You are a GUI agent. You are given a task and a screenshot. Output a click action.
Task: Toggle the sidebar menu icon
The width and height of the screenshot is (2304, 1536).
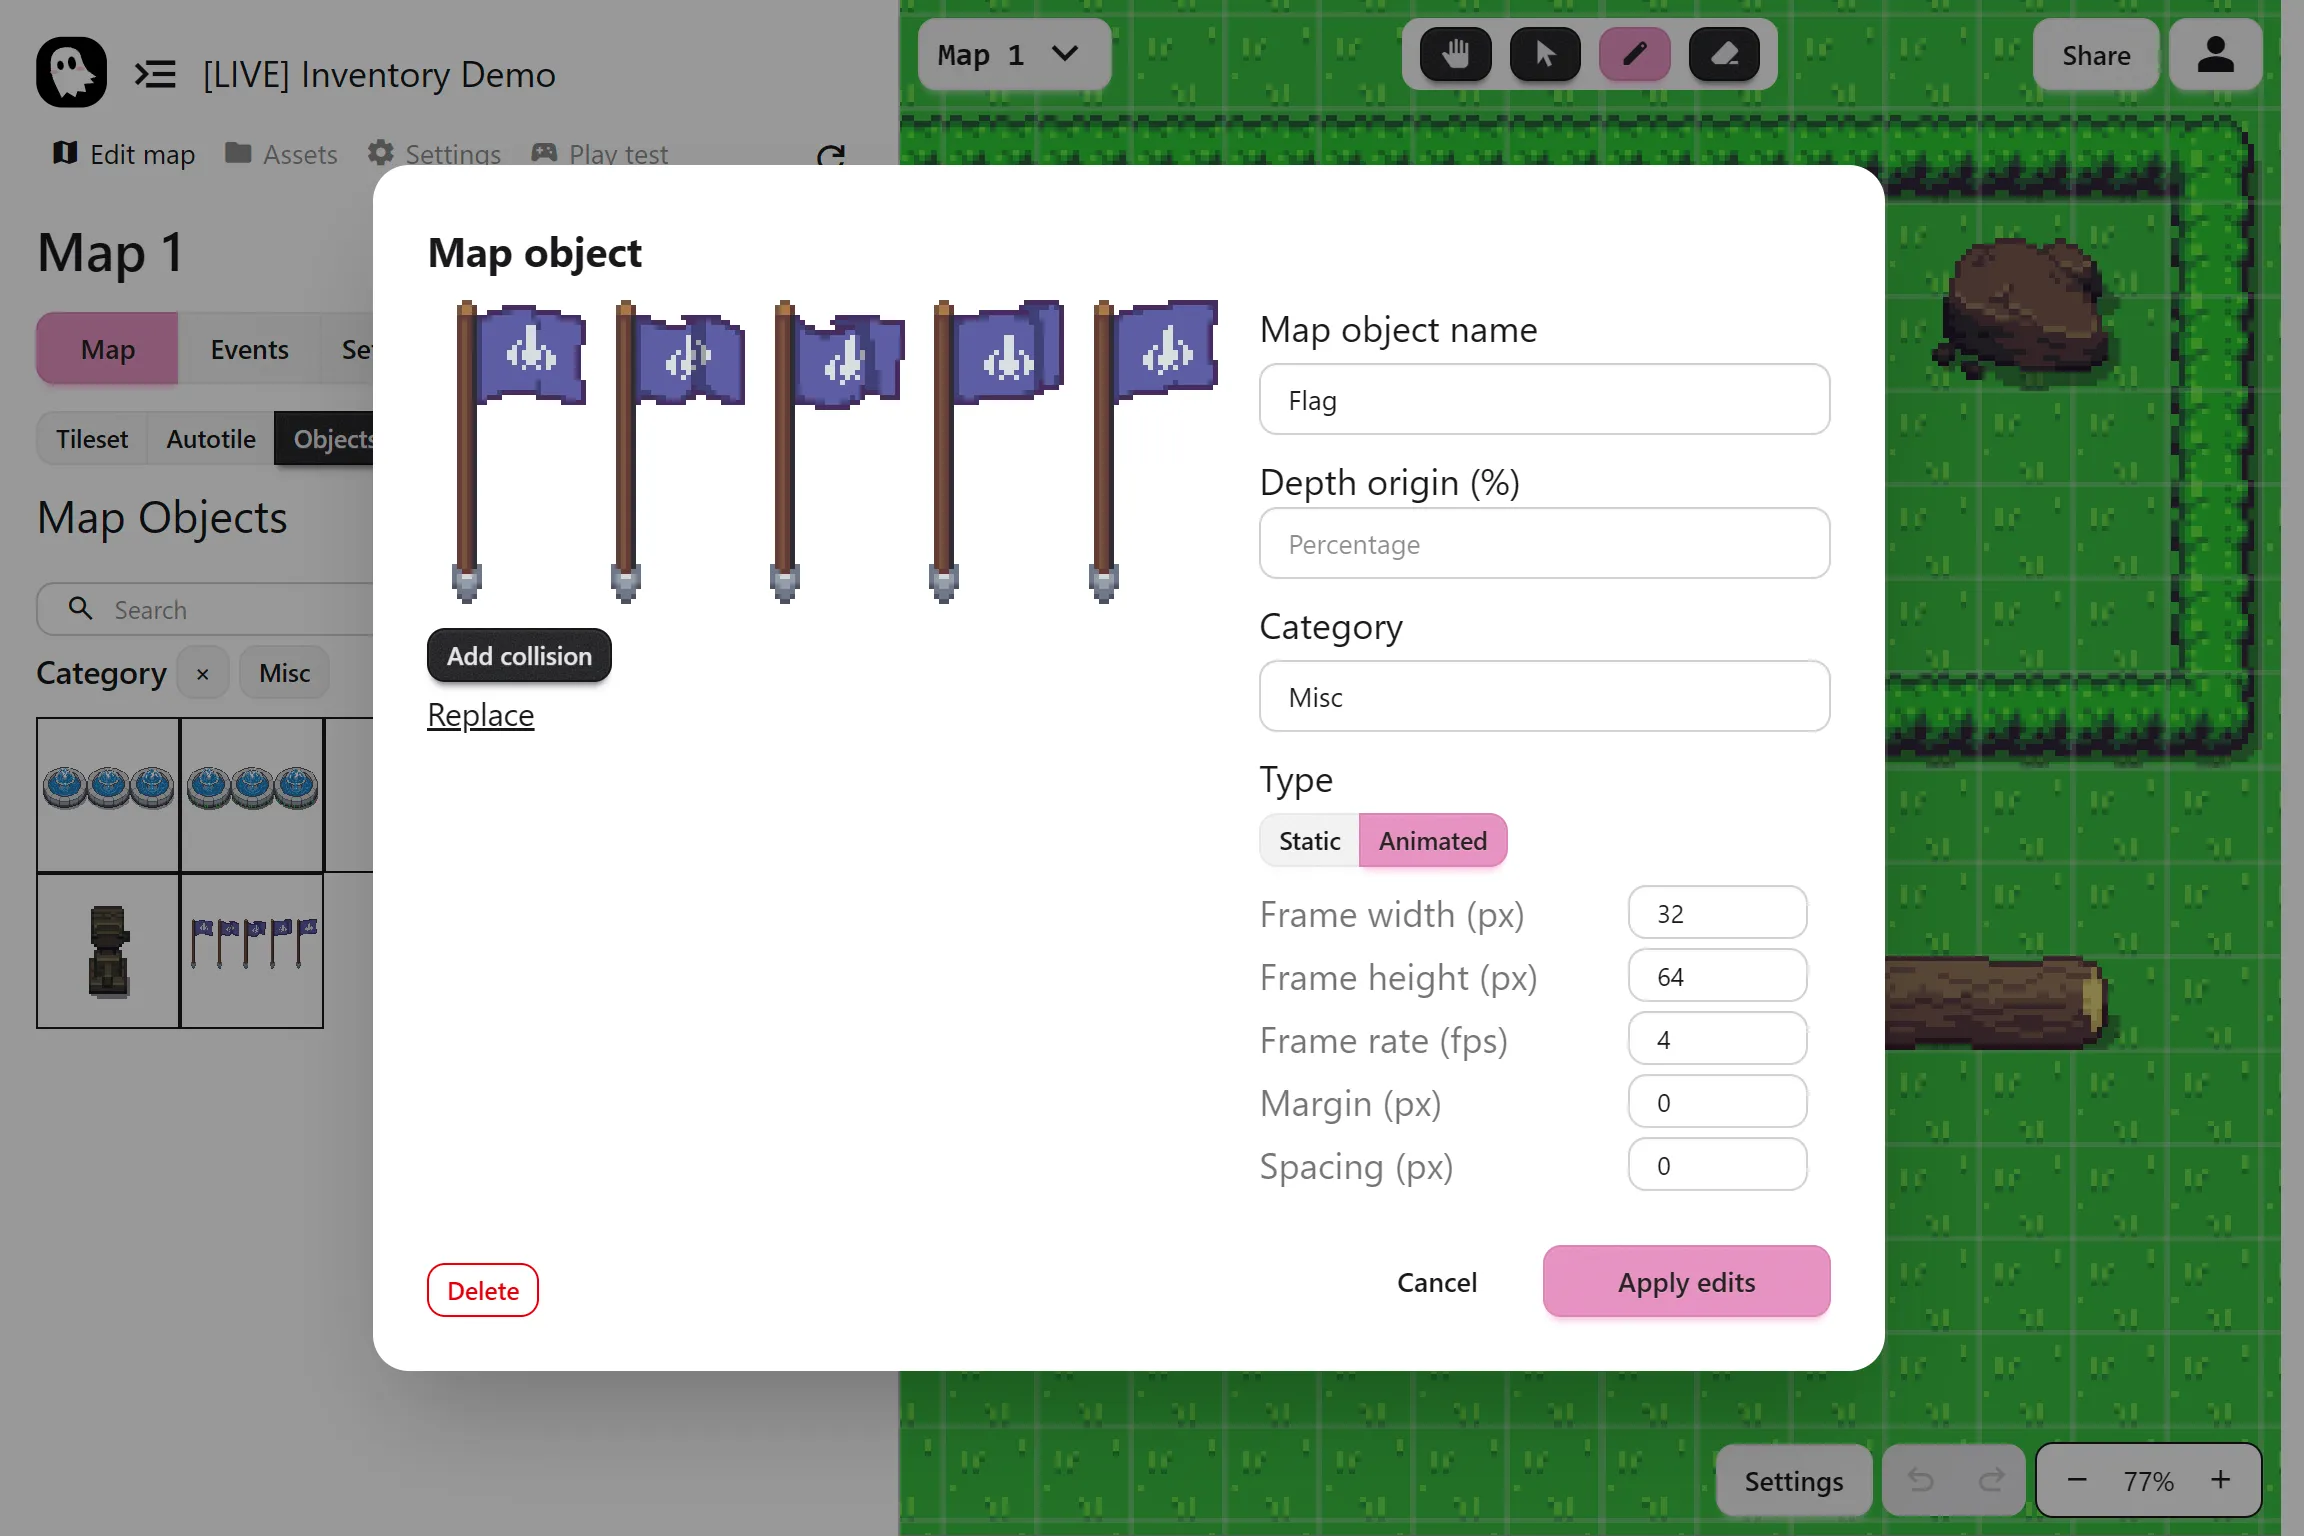[x=155, y=74]
